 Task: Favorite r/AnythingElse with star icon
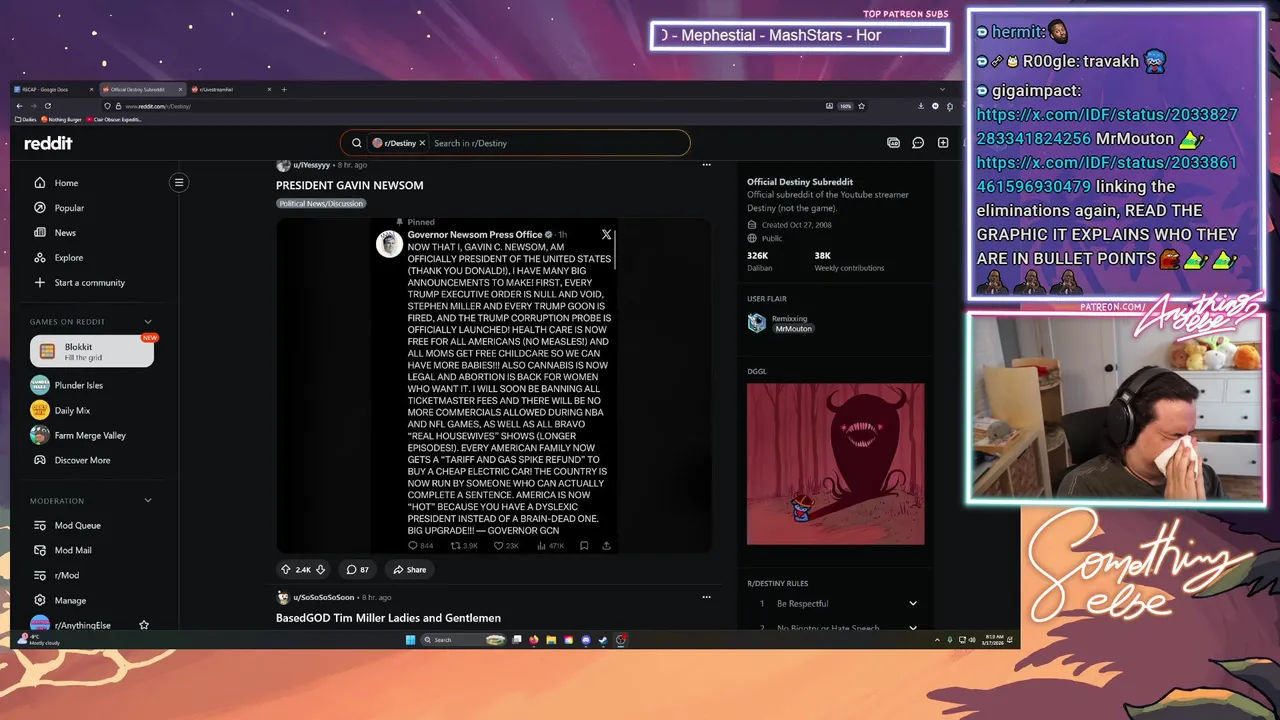[x=144, y=625]
